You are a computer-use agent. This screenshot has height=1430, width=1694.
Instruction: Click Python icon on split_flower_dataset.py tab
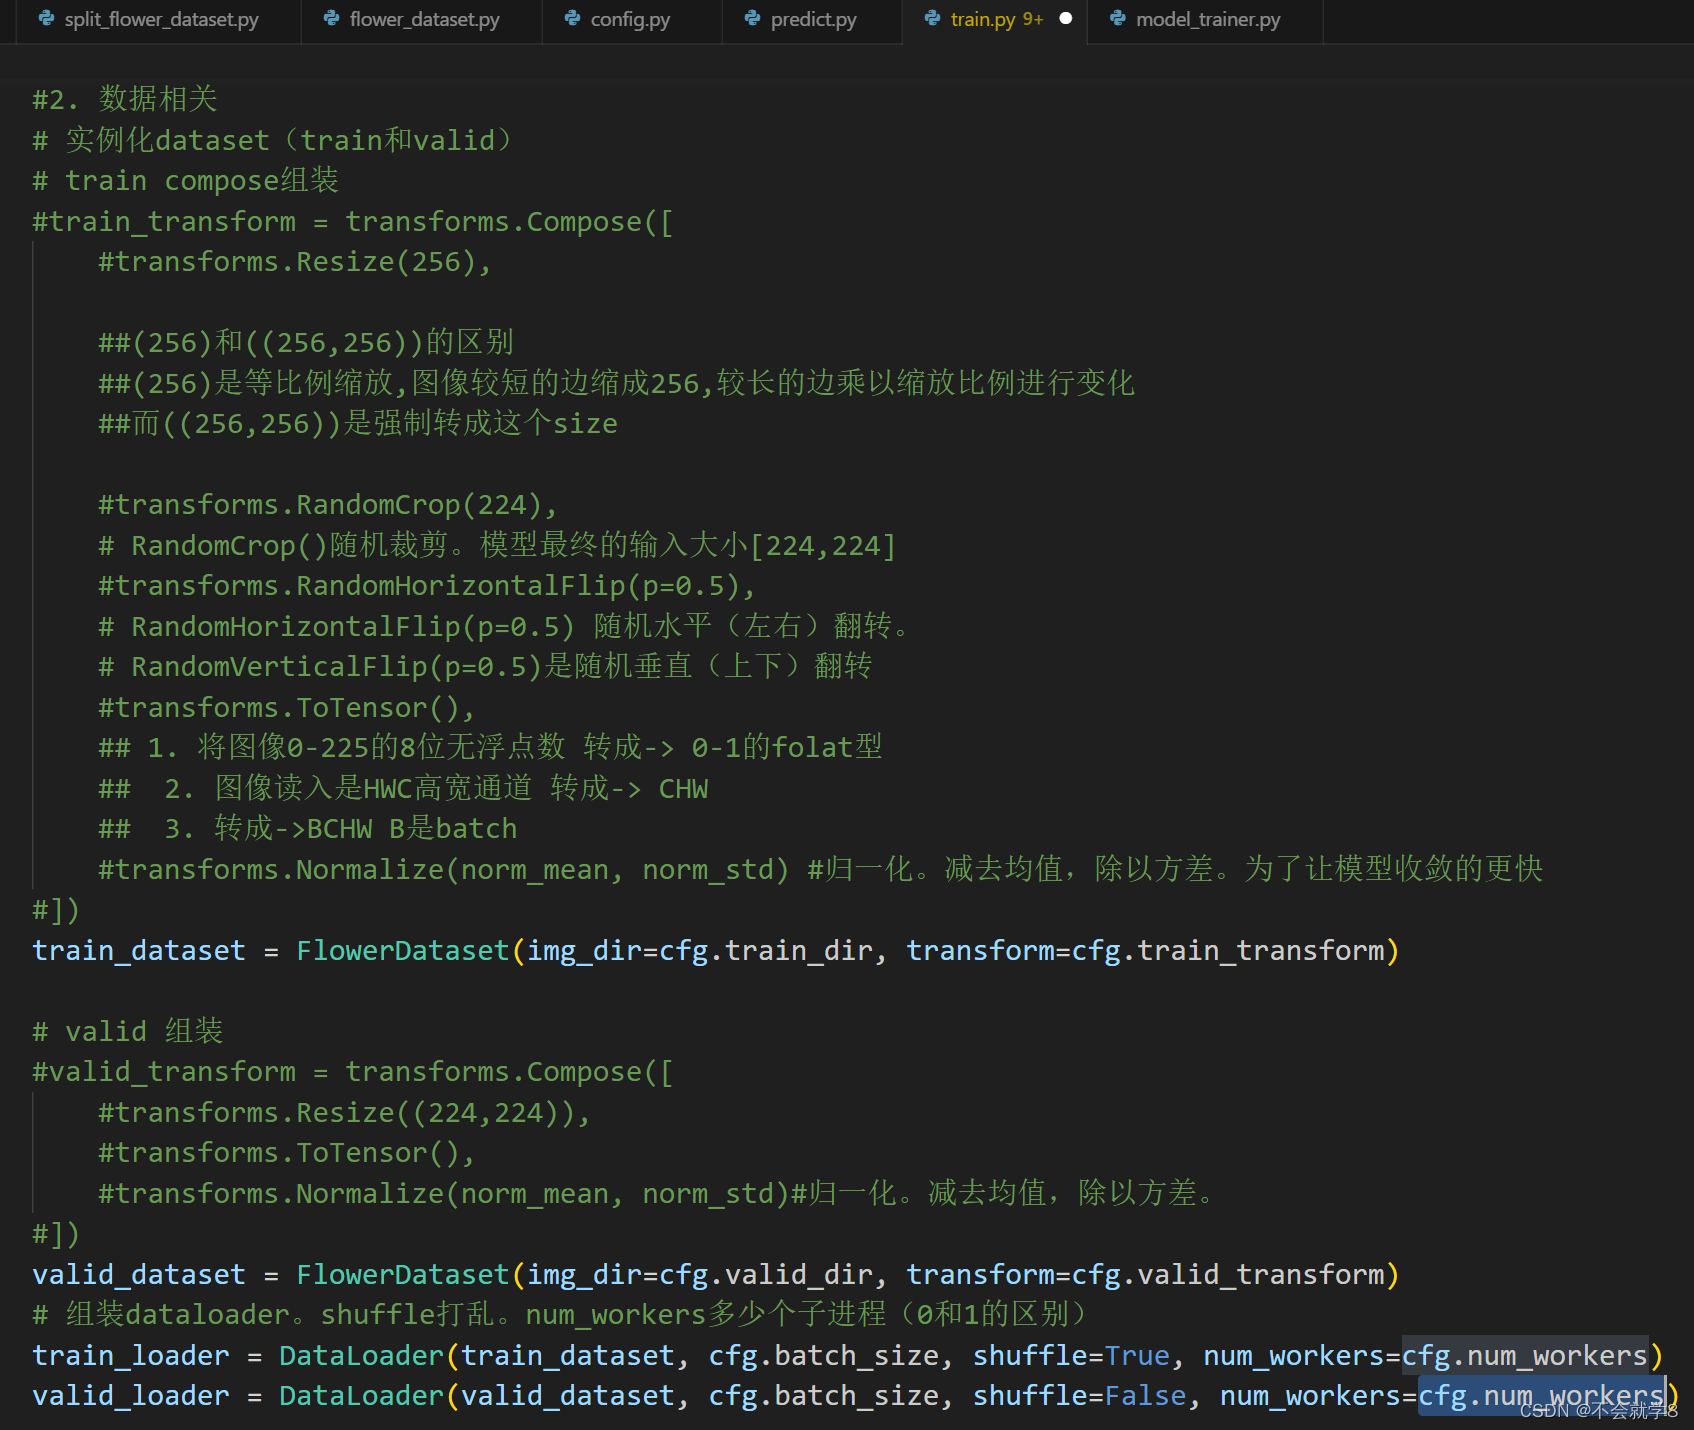click(46, 18)
